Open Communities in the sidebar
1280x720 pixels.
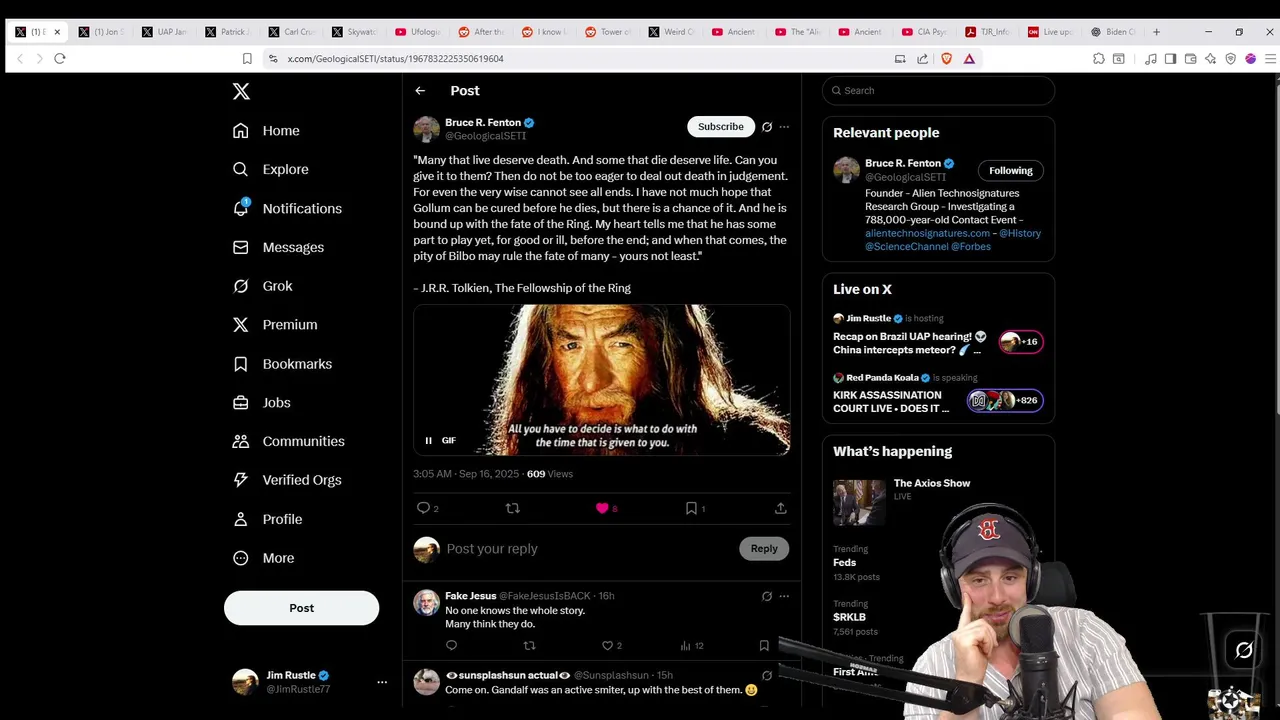tap(288, 441)
